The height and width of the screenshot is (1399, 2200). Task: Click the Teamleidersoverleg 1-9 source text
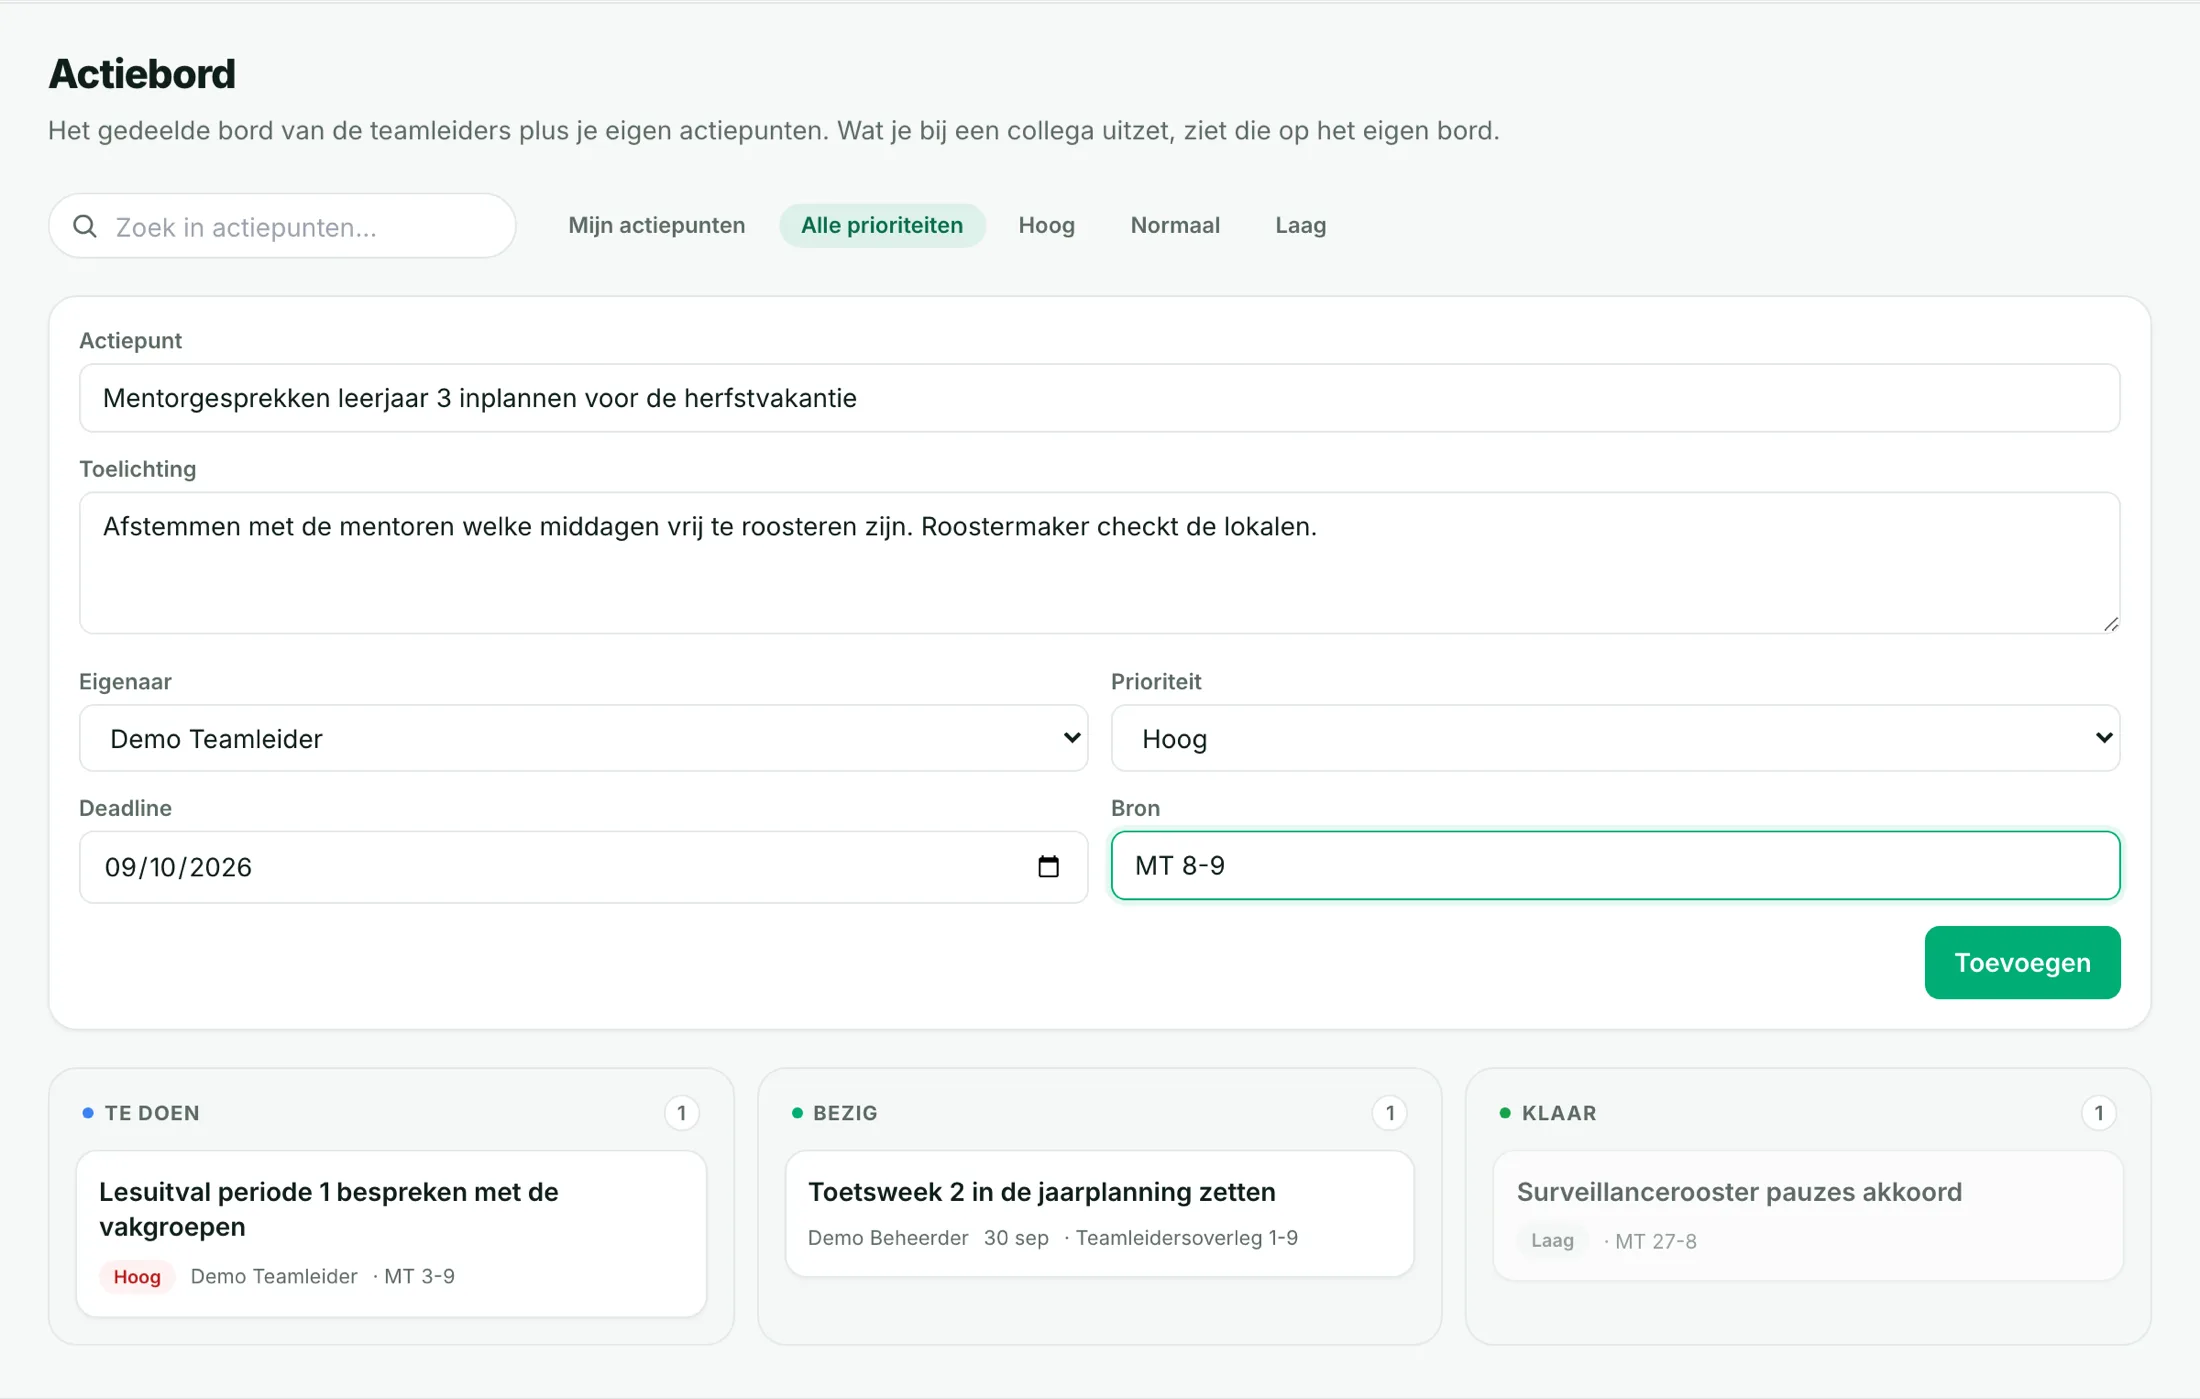[1186, 1238]
